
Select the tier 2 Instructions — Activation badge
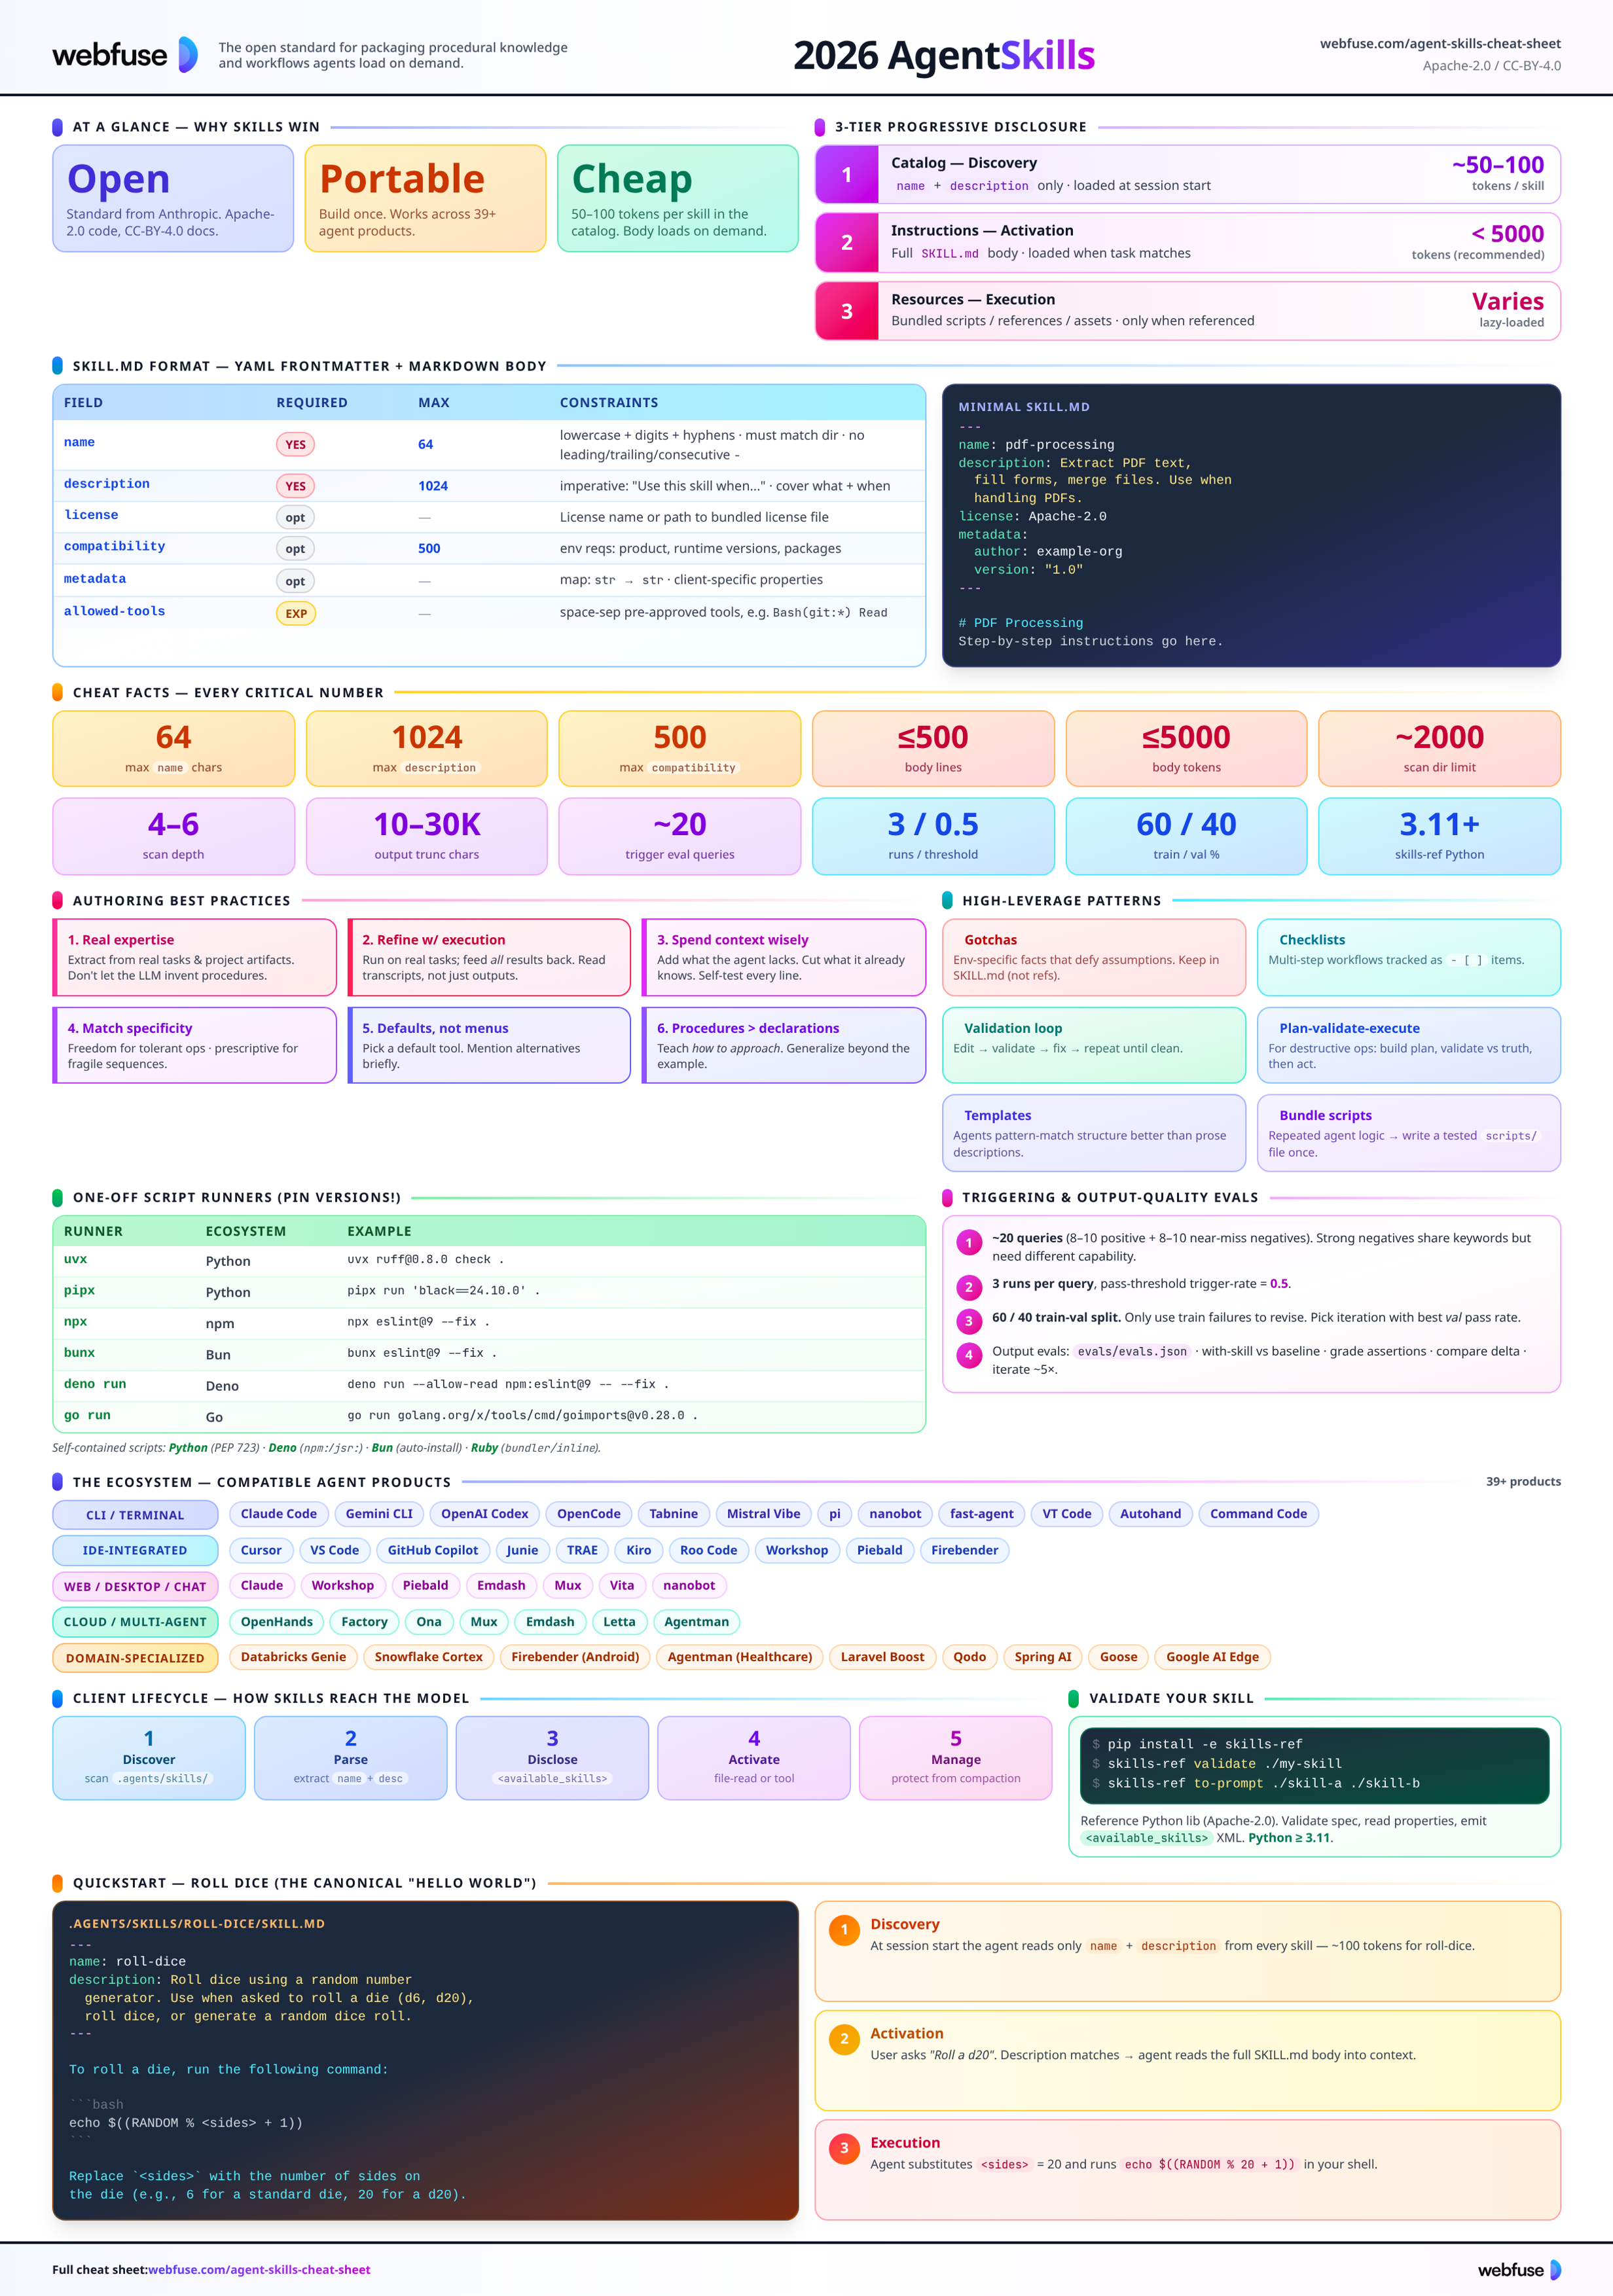pyautogui.click(x=846, y=242)
